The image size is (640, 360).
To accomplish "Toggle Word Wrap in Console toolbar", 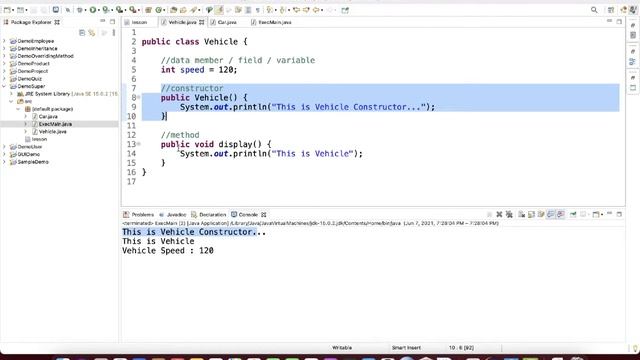I will 541,214.
